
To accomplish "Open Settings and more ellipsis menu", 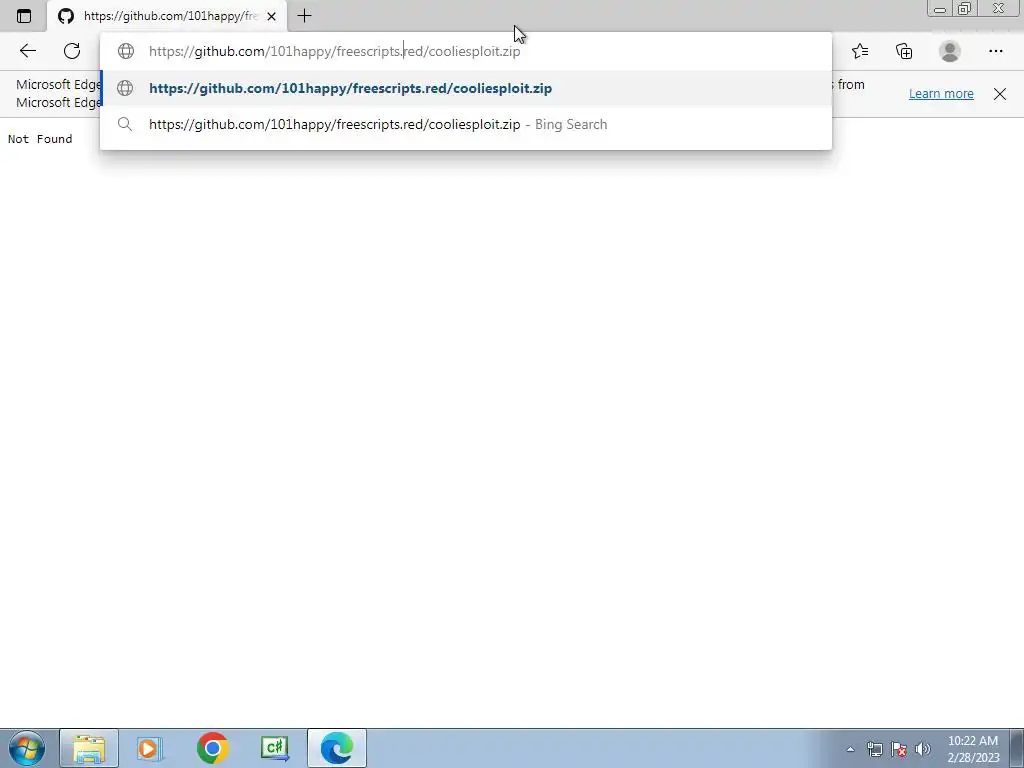I will (995, 51).
